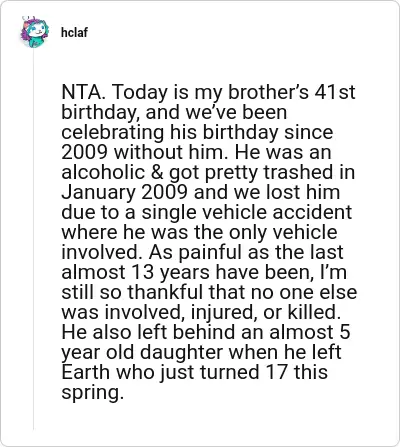Click the word NTA starting the comment
The height and width of the screenshot is (447, 400).
[82, 92]
